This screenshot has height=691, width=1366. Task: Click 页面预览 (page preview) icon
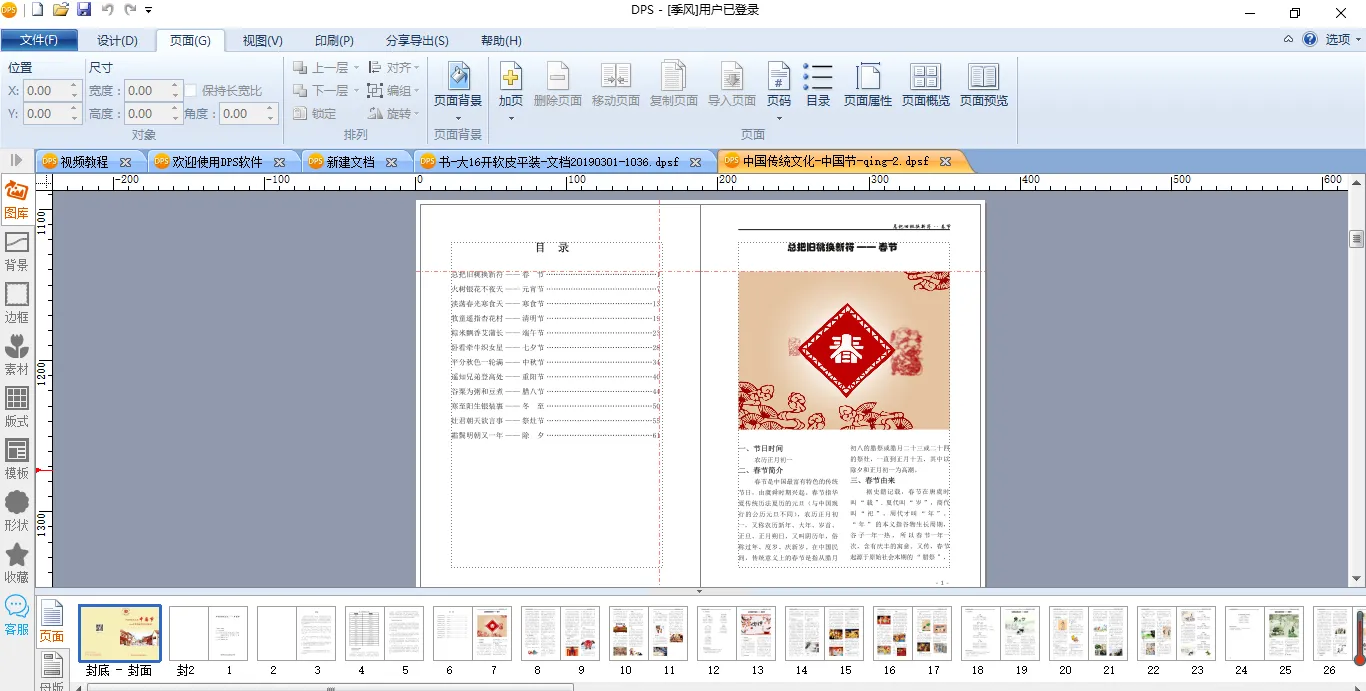click(983, 77)
